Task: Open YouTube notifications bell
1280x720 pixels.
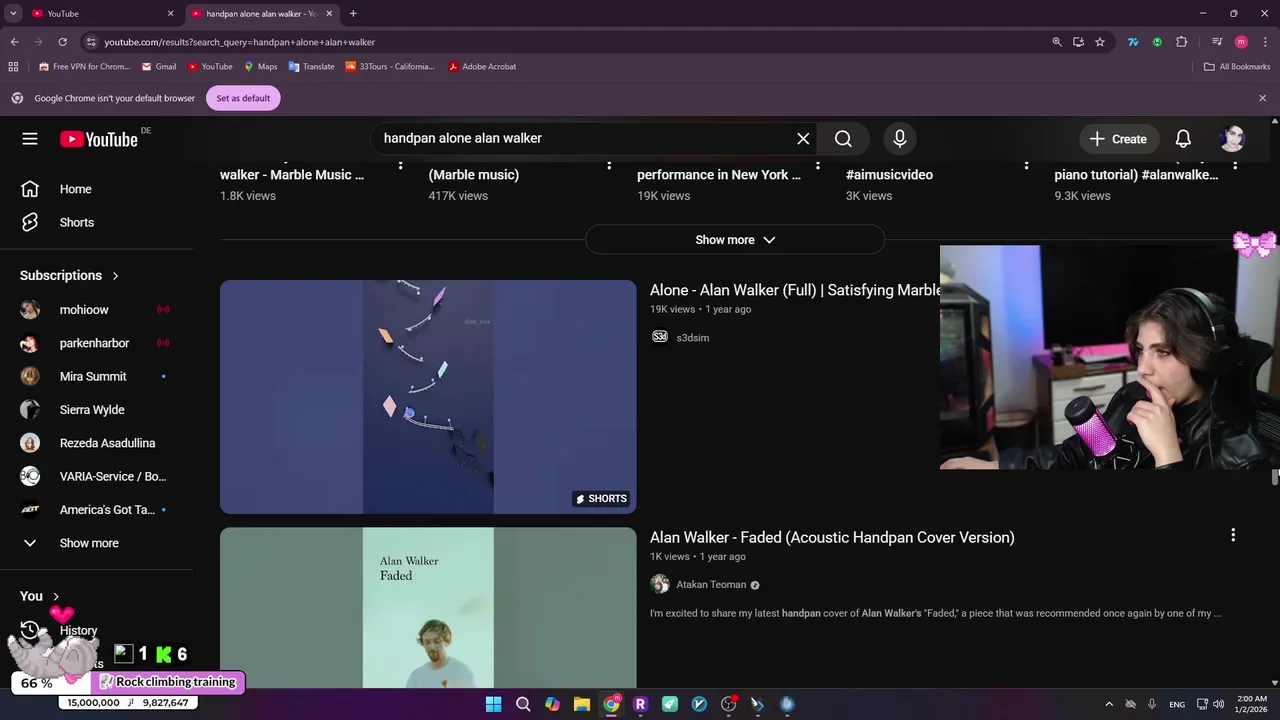Action: pos(1183,139)
